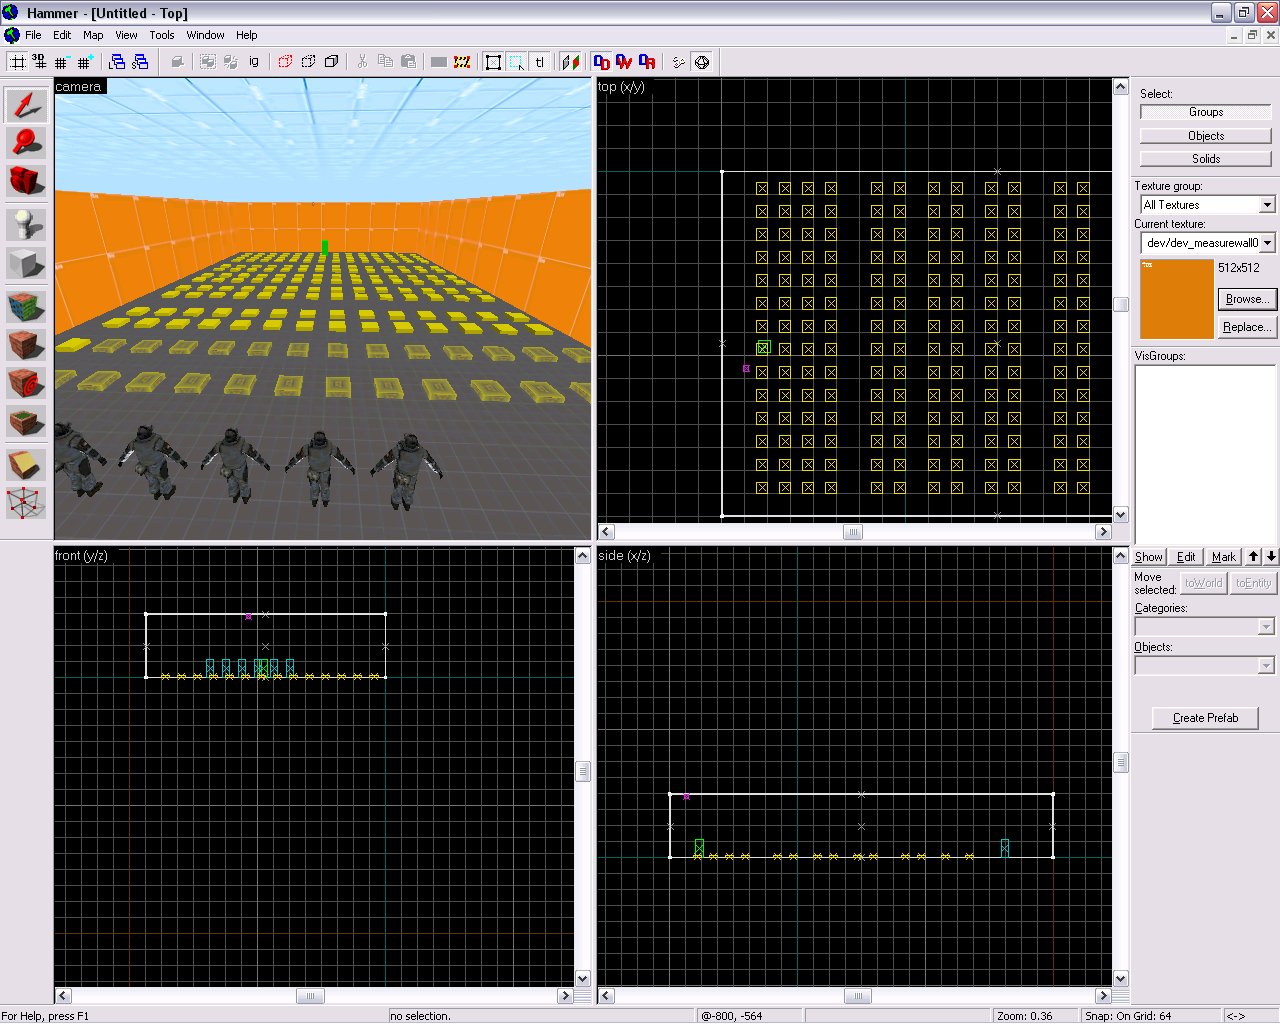This screenshot has height=1024, width=1280.
Task: Click the Create Prefab button
Action: coord(1205,718)
